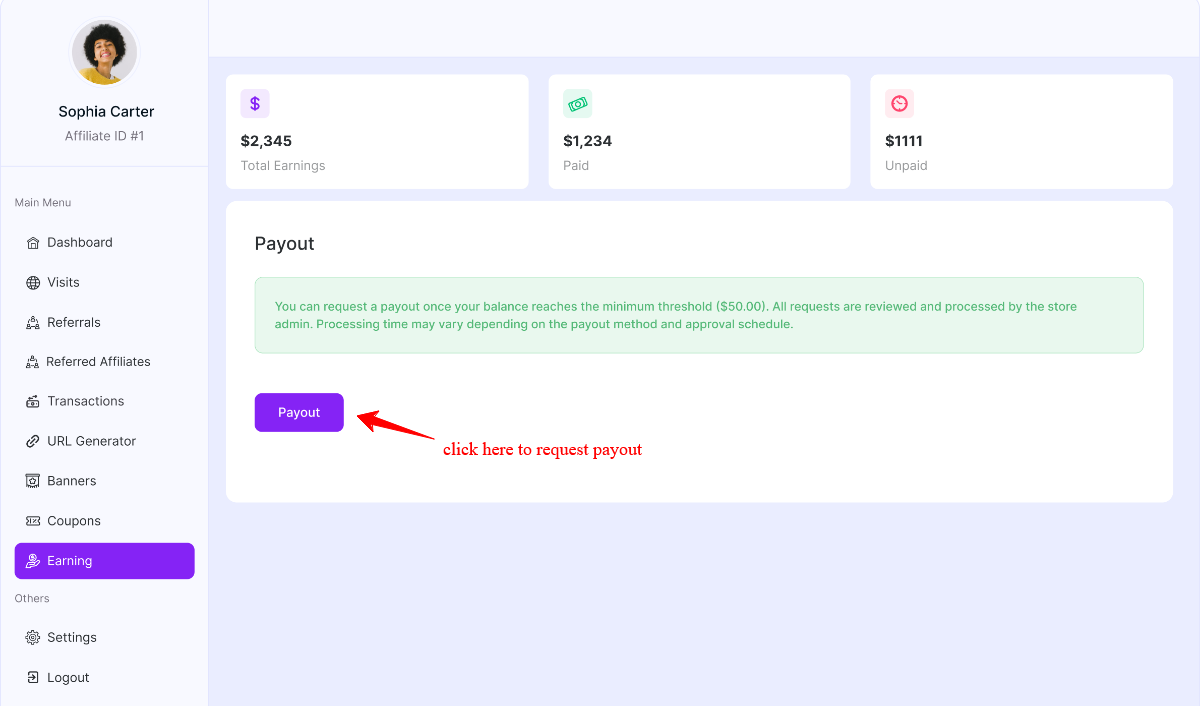Viewport: 1200px width, 706px height.
Task: Click the green payout threshold notice
Action: 698,315
